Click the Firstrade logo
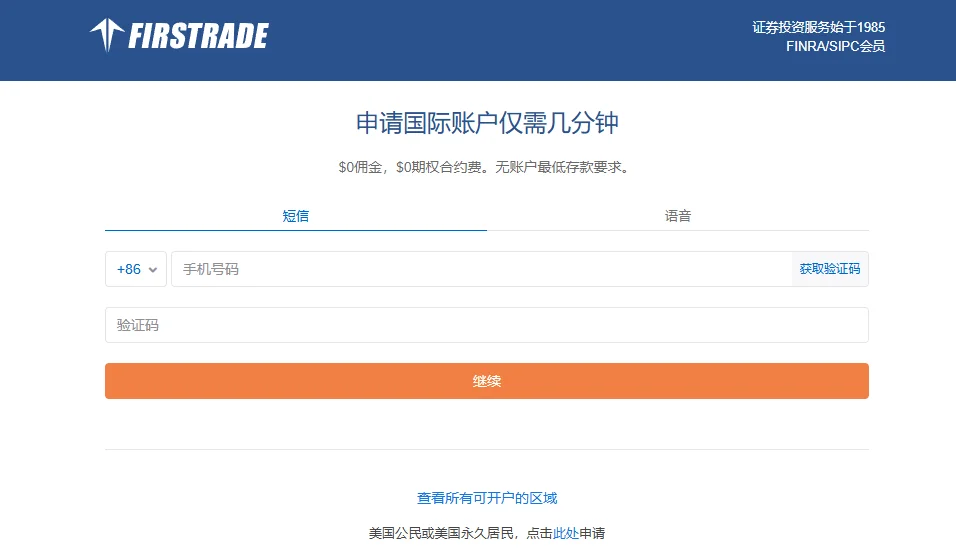The height and width of the screenshot is (553, 956). click(179, 35)
